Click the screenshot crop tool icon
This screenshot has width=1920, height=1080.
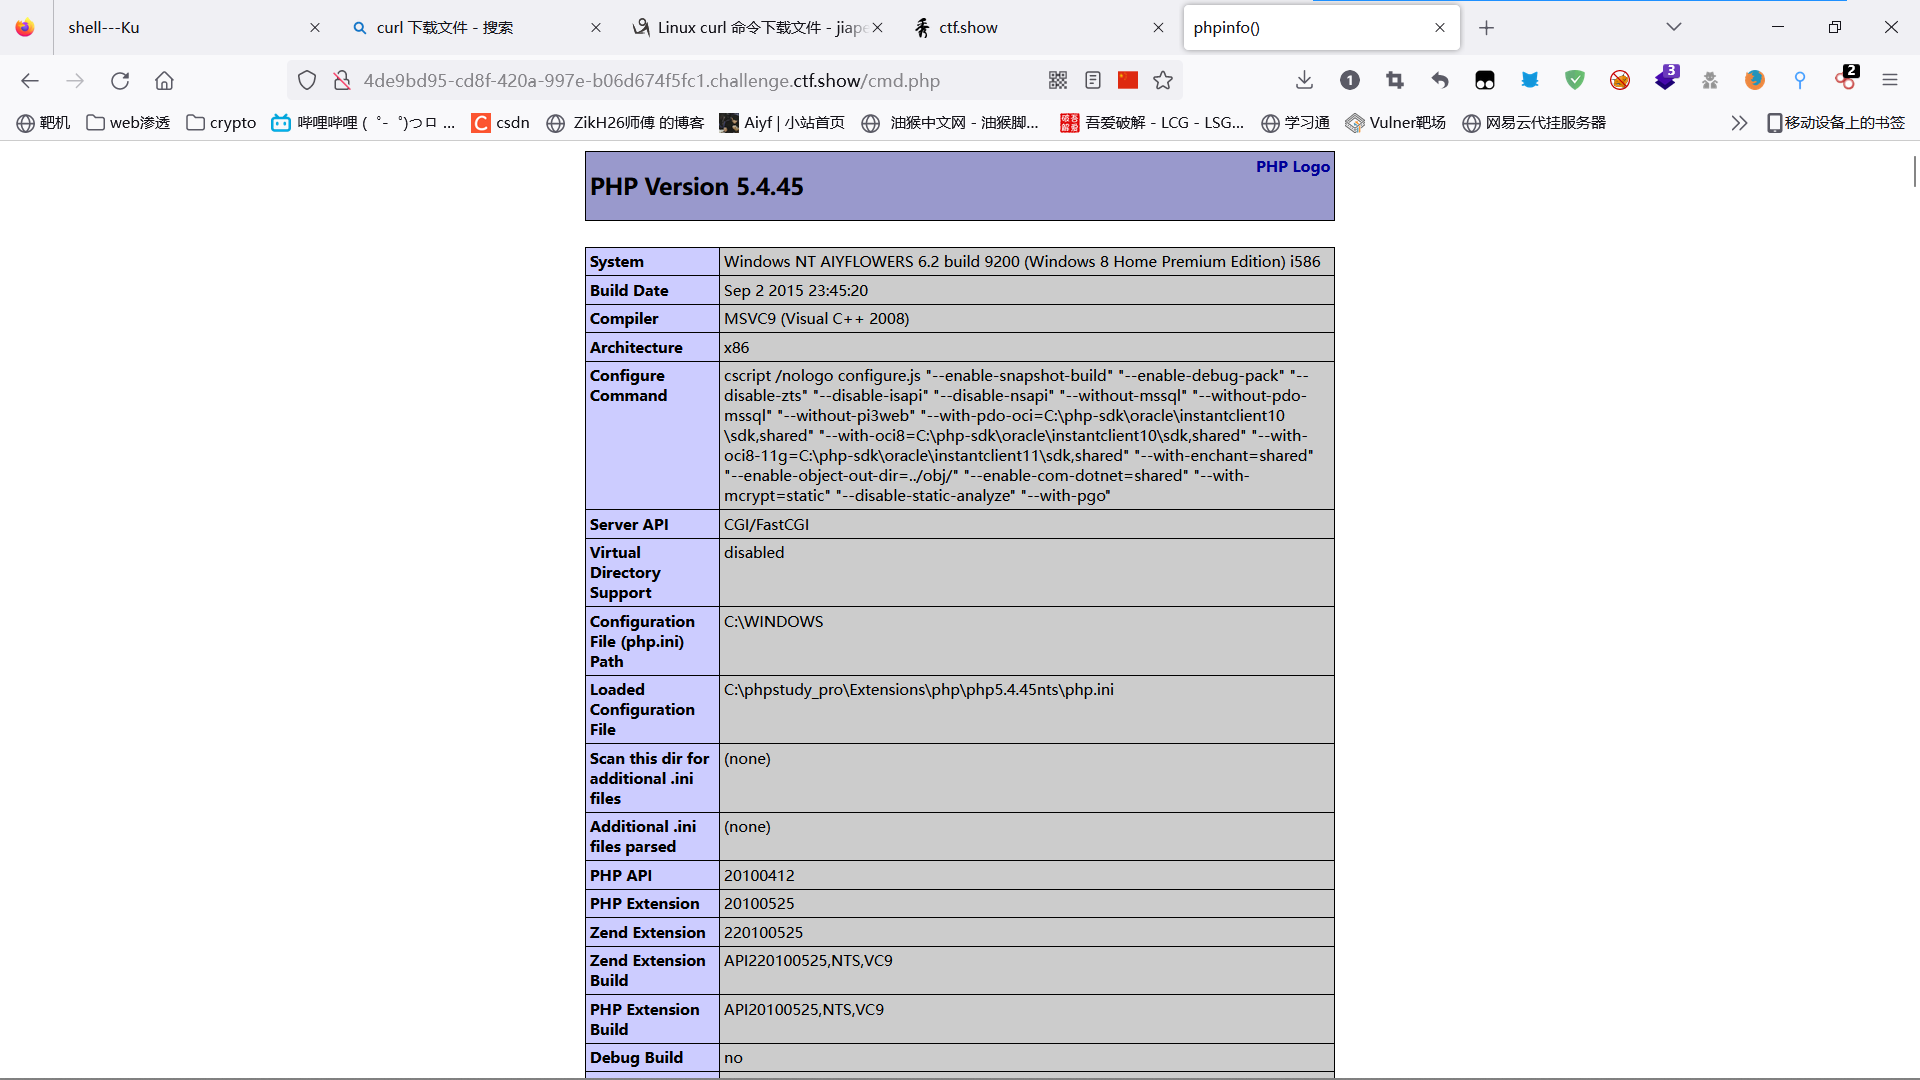(1395, 80)
